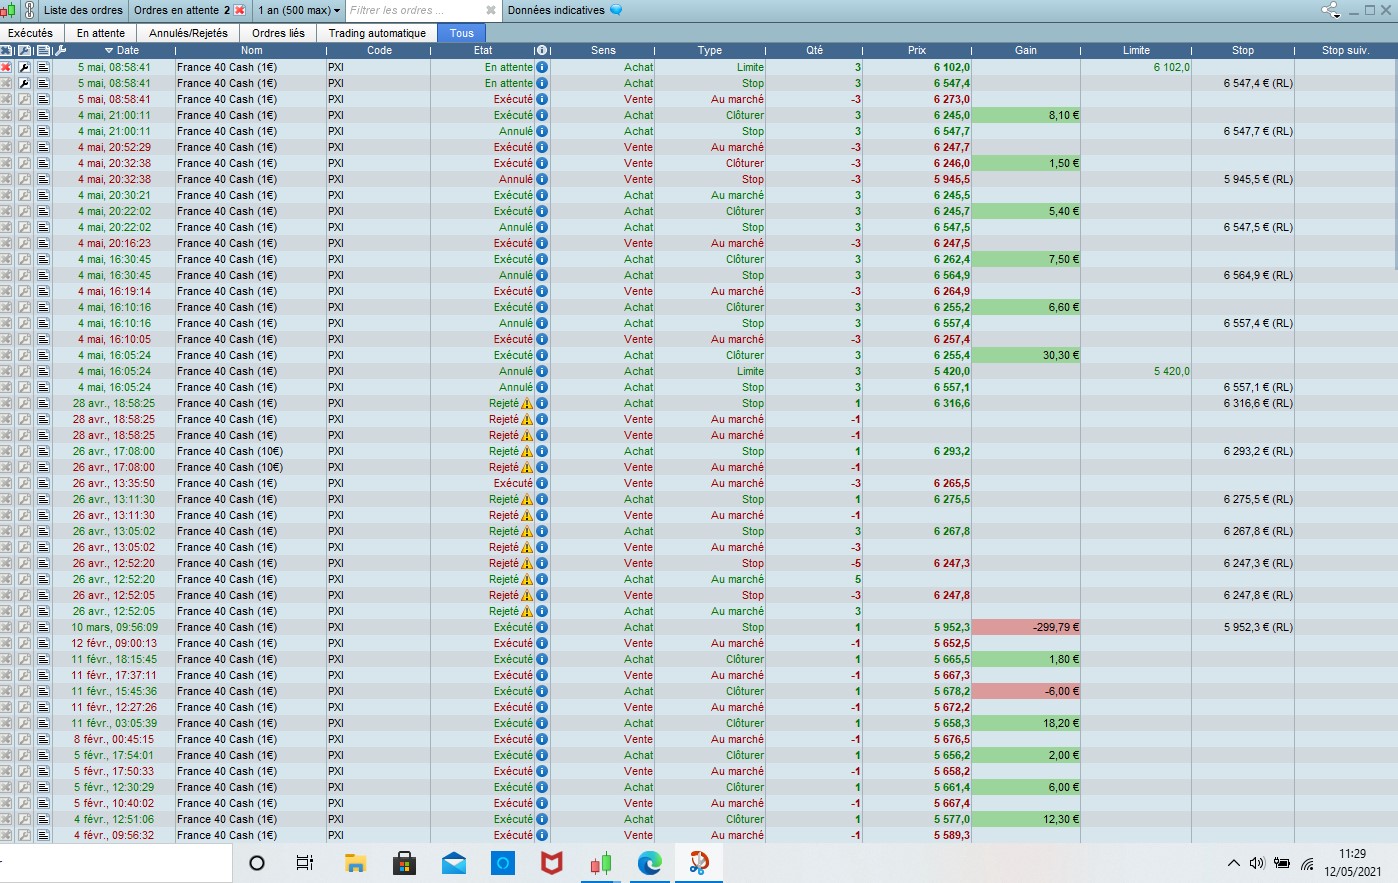
Task: Open the Ordres liés tab
Action: pyautogui.click(x=278, y=33)
